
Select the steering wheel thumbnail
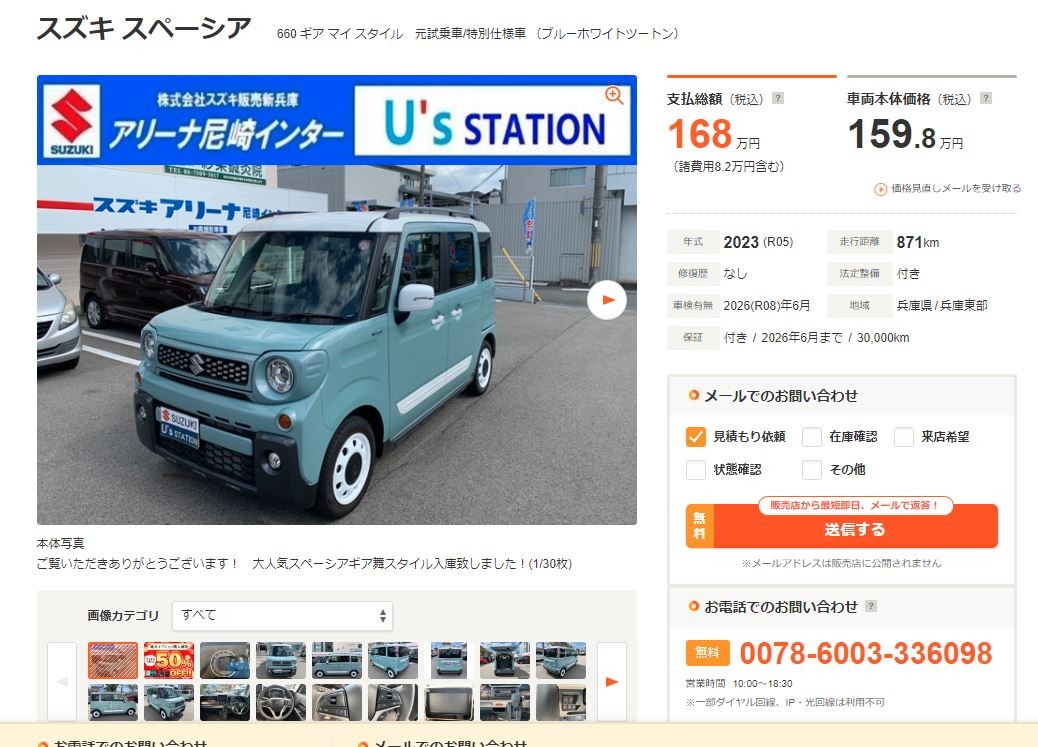(281, 703)
